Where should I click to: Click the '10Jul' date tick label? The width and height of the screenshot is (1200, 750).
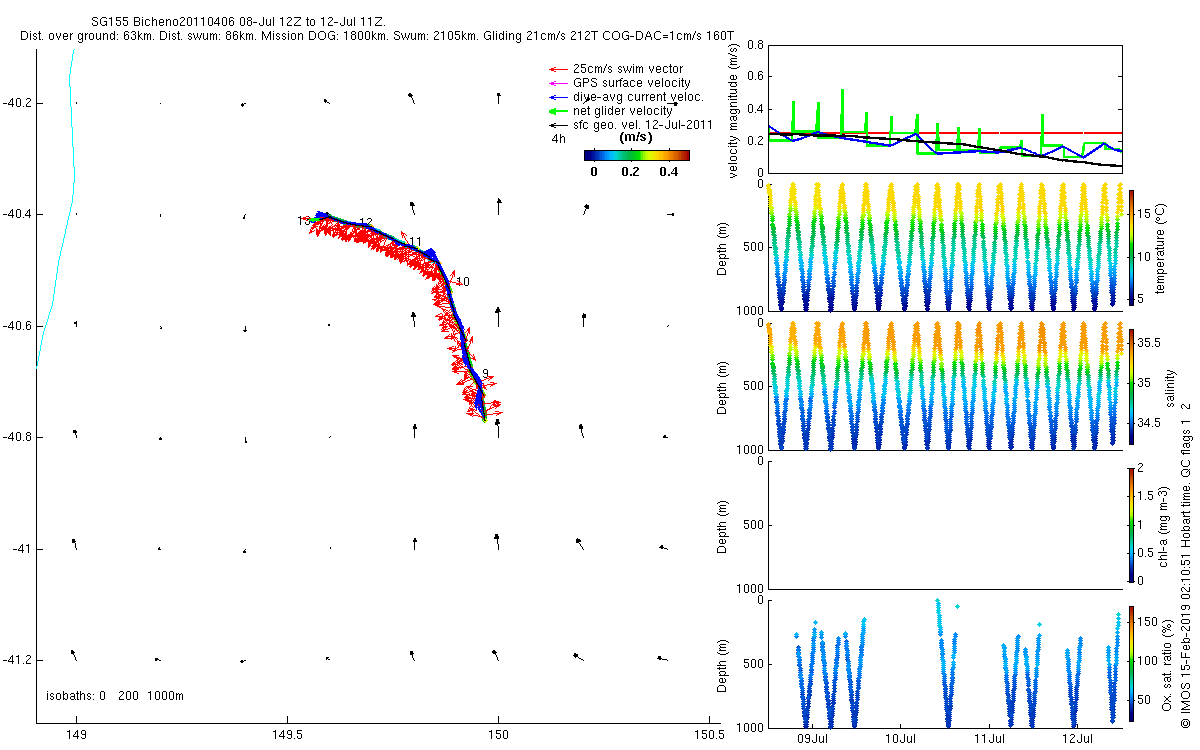[x=900, y=739]
